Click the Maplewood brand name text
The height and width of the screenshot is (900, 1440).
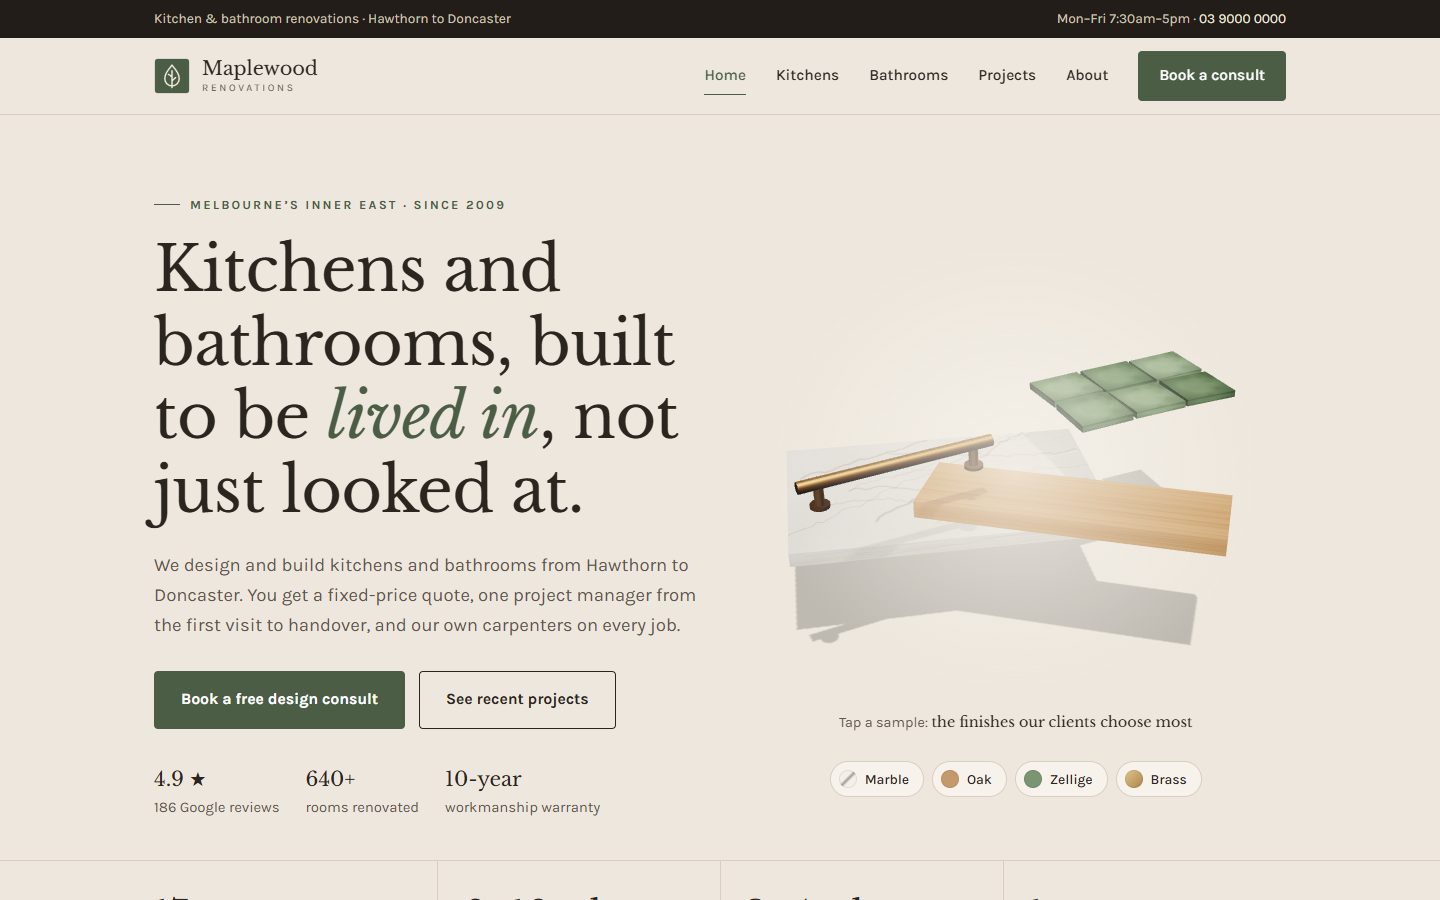(x=259, y=68)
